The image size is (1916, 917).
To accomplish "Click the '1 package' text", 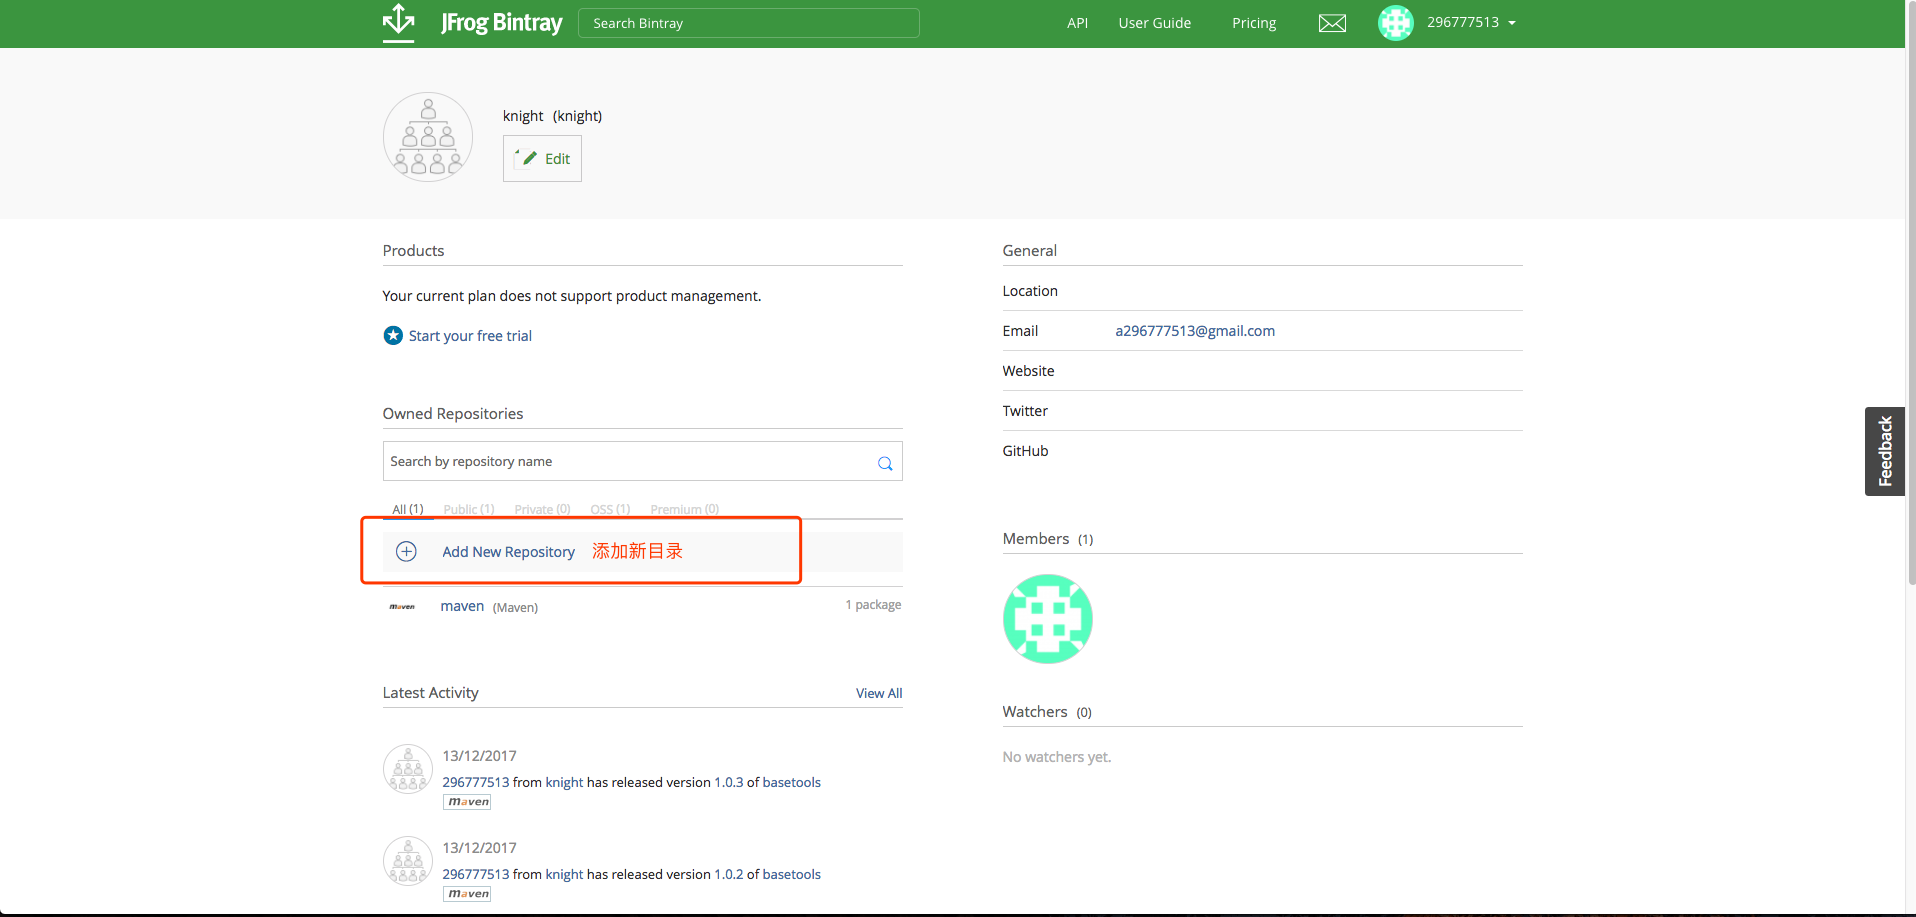I will 873,605.
